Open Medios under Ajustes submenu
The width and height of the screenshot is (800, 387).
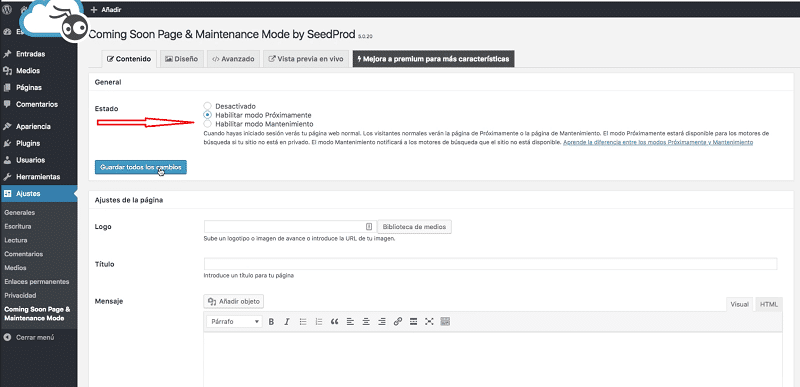point(15,267)
